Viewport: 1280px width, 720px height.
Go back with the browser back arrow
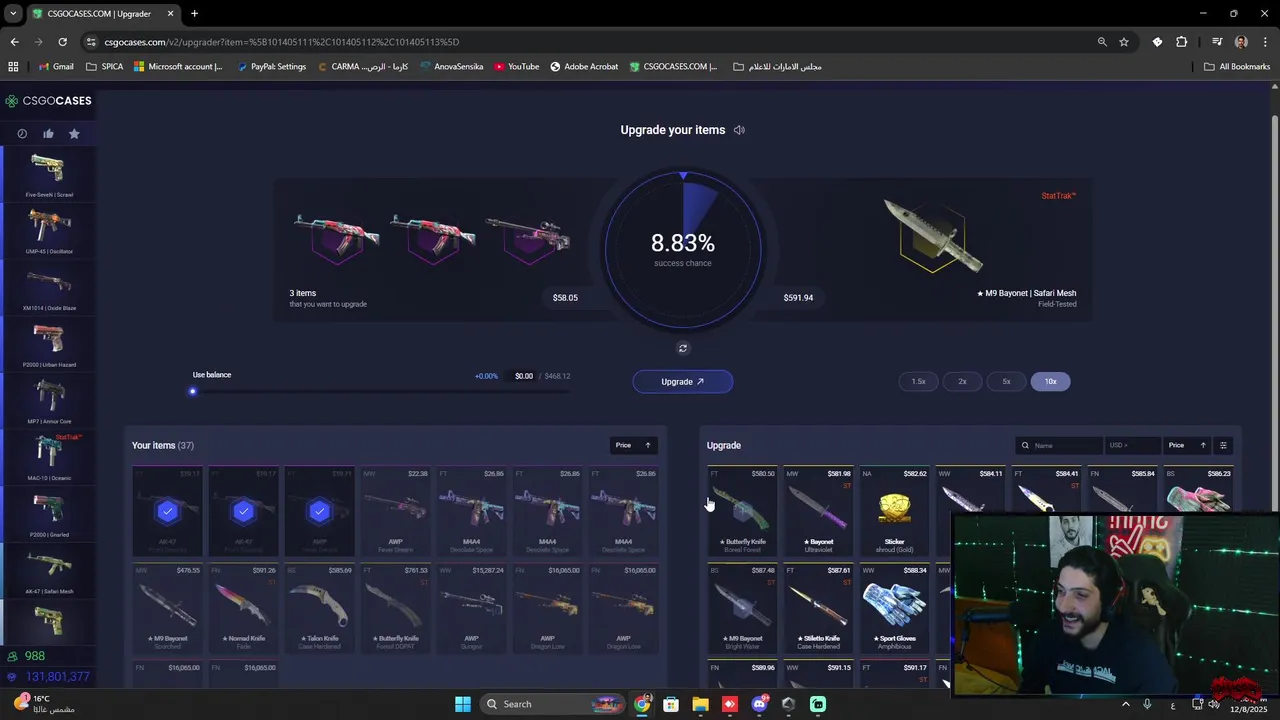click(14, 42)
